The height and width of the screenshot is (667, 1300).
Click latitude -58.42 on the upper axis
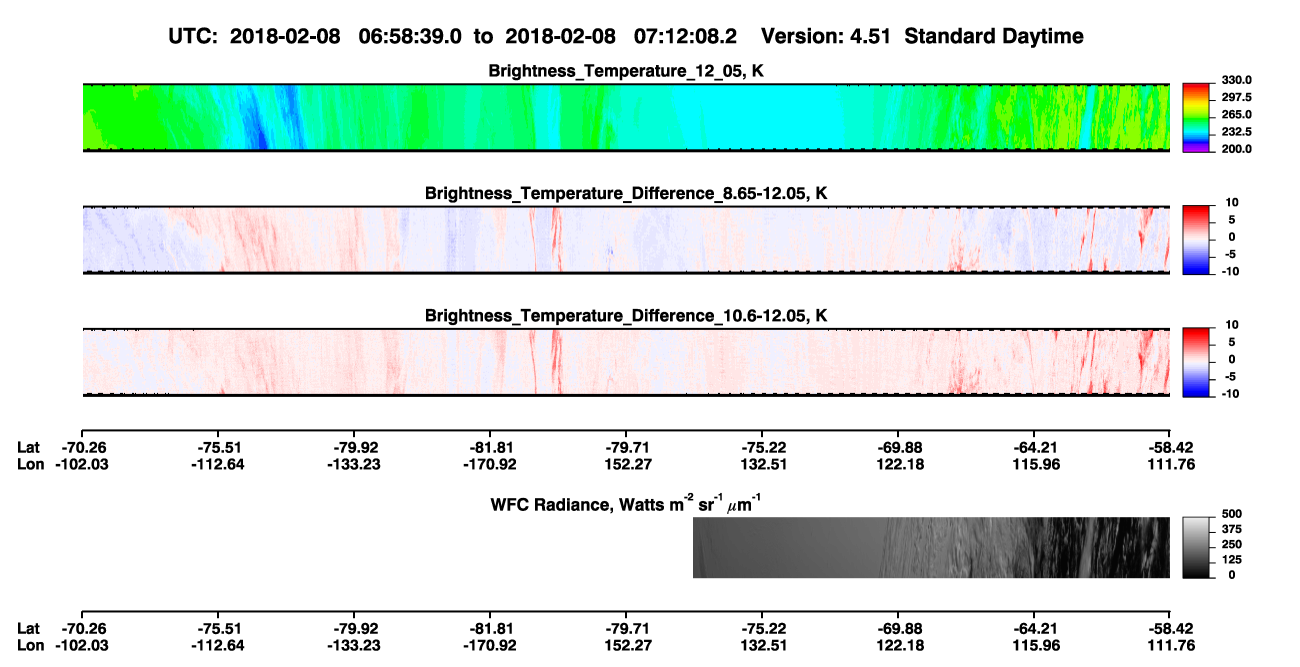[1169, 447]
